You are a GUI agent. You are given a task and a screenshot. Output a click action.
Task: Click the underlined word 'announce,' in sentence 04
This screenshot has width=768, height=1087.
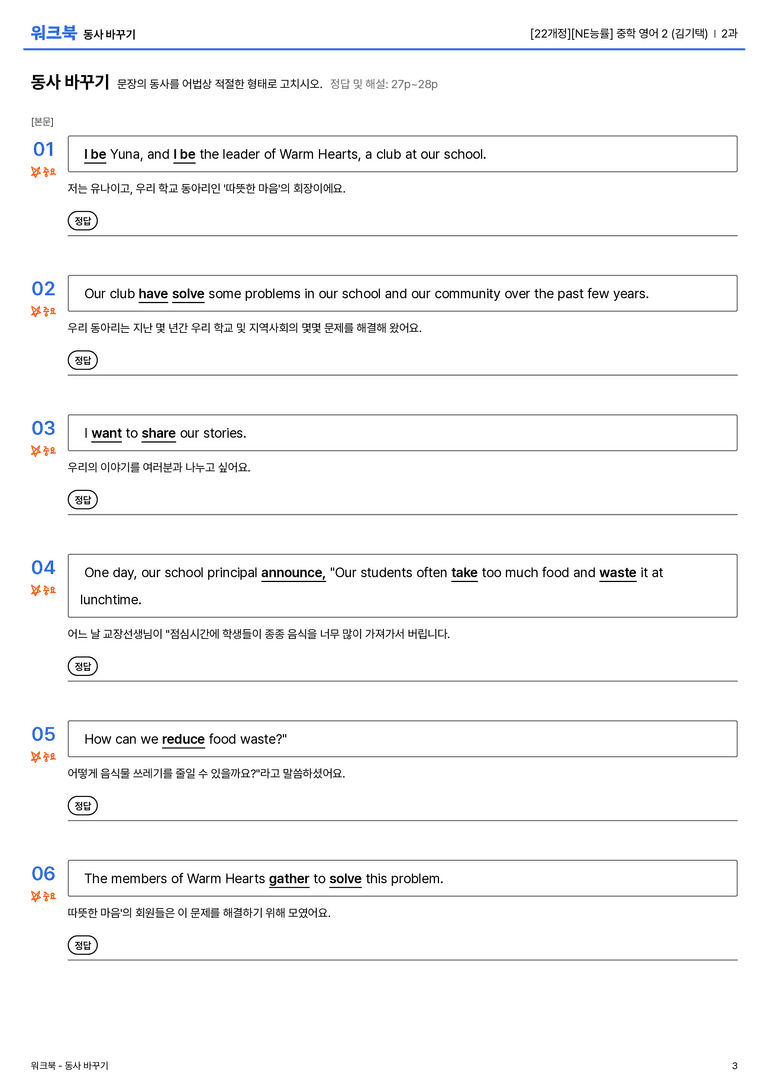pos(293,573)
